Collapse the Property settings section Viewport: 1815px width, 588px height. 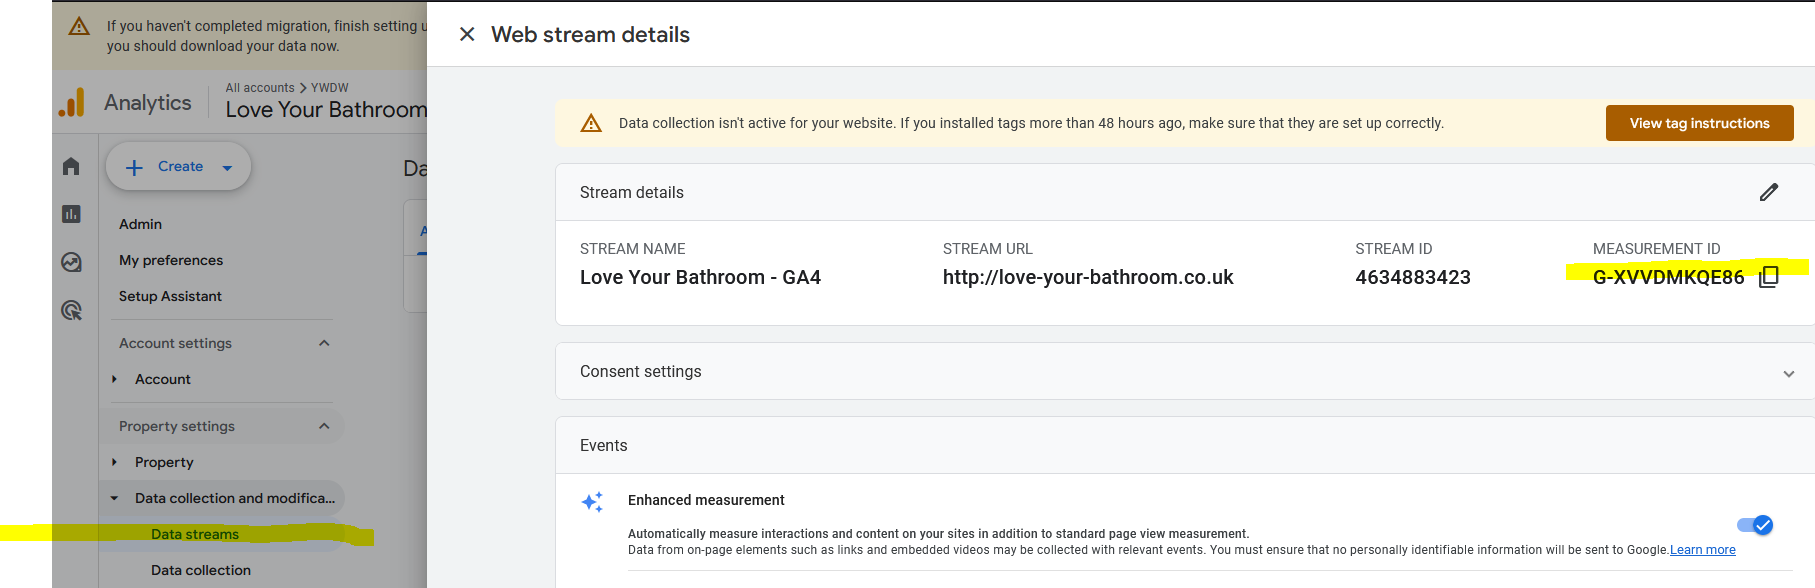click(324, 426)
